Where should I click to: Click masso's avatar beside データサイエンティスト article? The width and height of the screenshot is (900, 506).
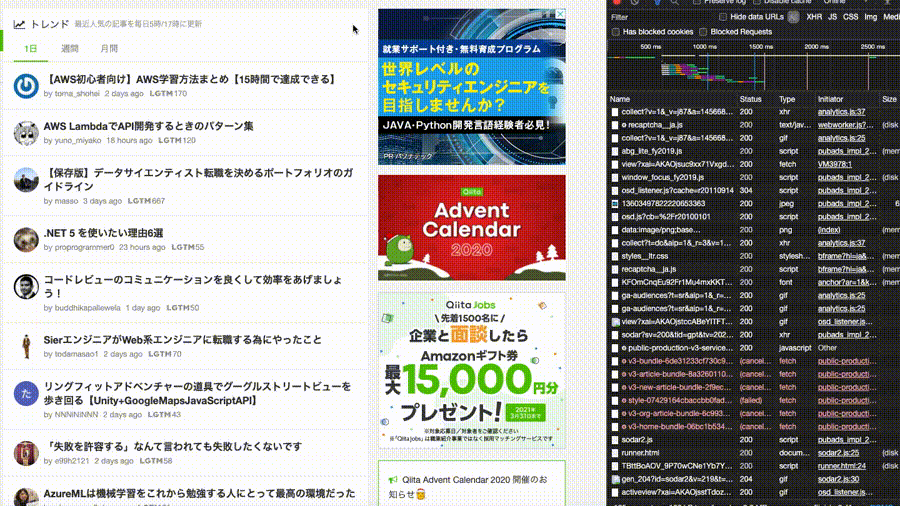(x=26, y=180)
